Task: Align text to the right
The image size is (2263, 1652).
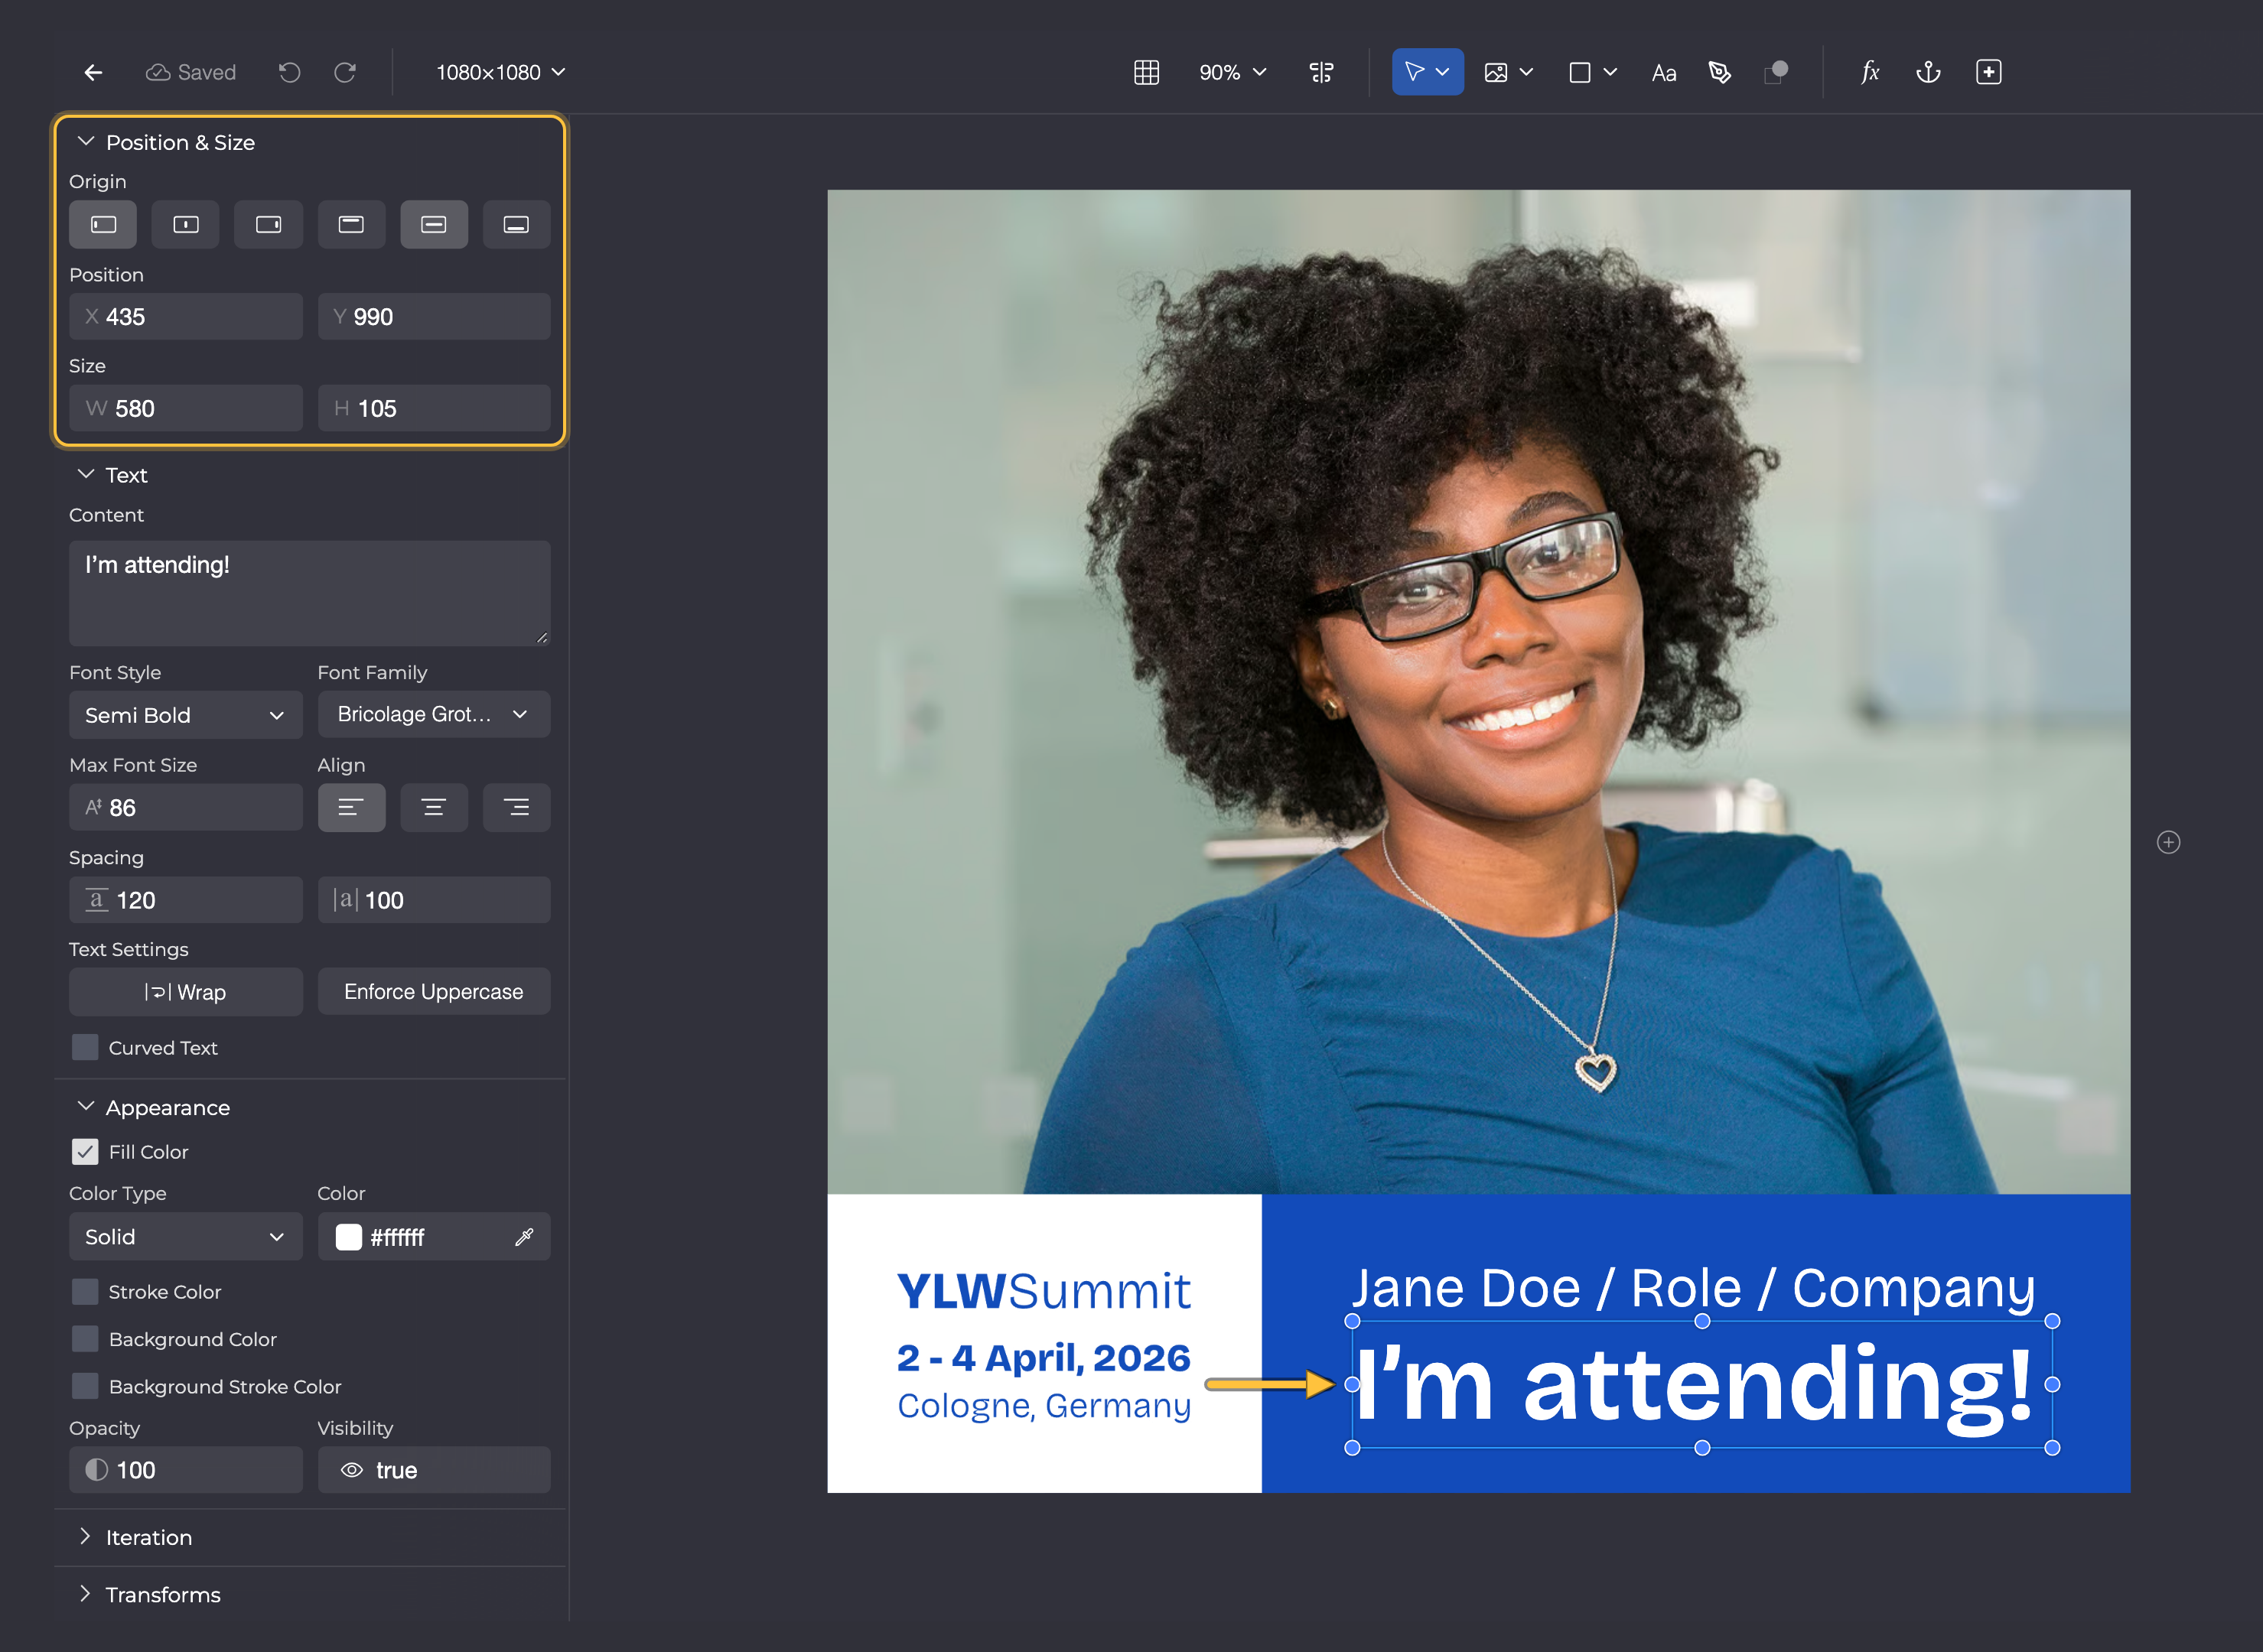Action: (x=516, y=808)
